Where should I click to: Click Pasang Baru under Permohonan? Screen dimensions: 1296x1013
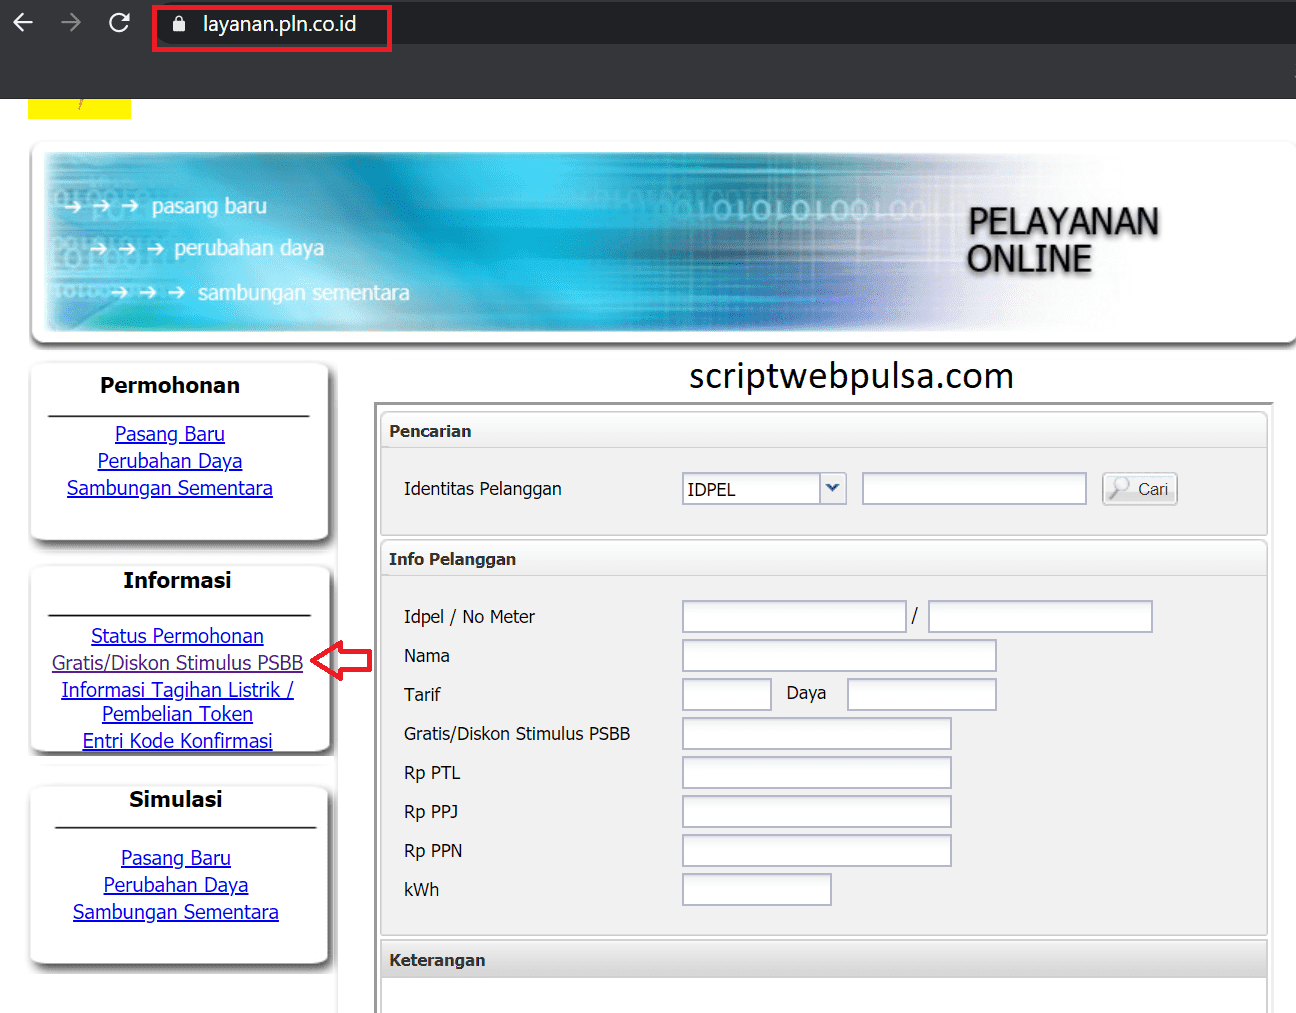coord(169,433)
